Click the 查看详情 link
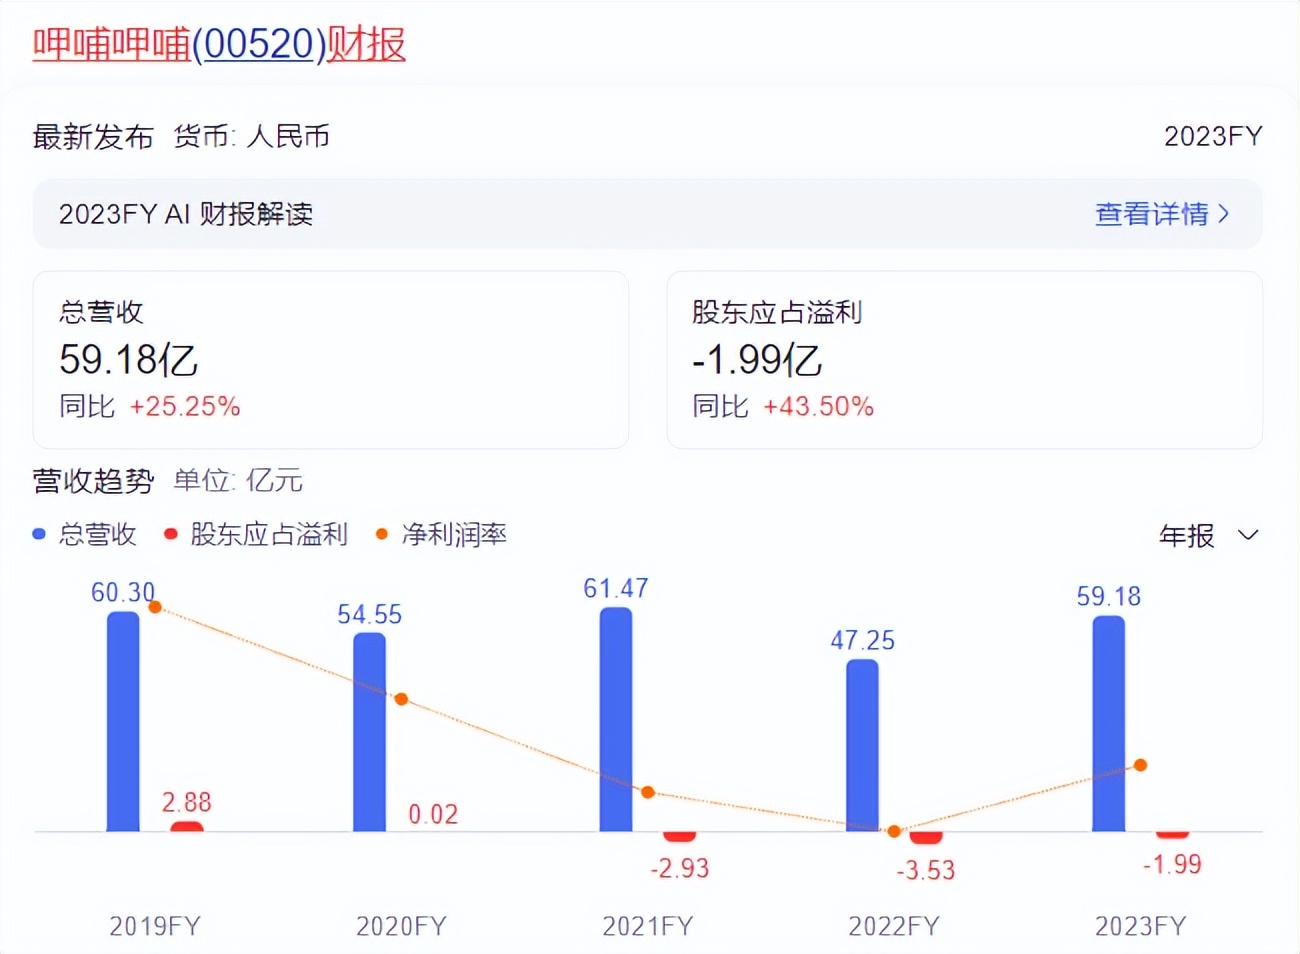 pos(1151,214)
